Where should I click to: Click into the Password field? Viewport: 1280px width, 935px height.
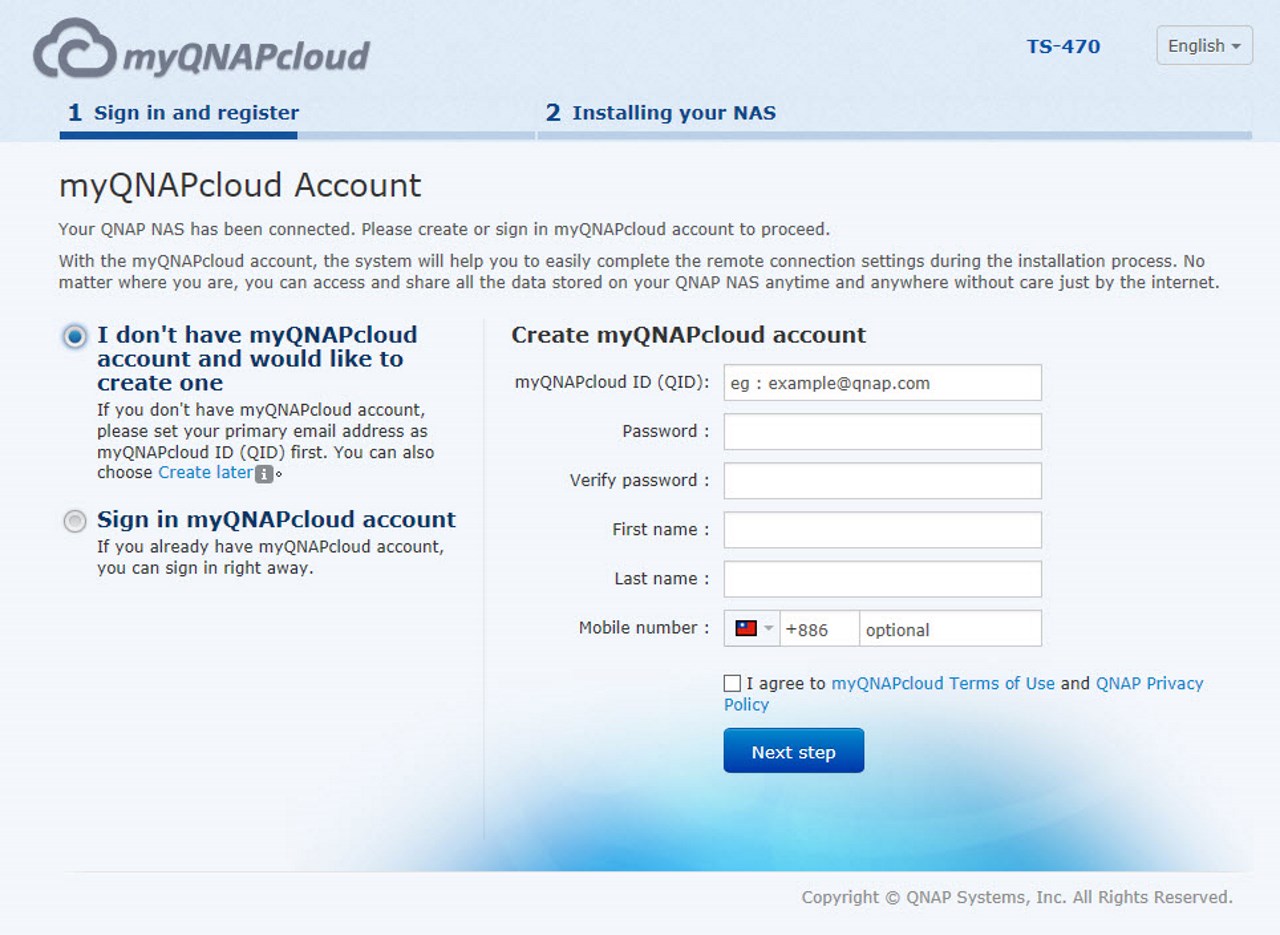(883, 431)
